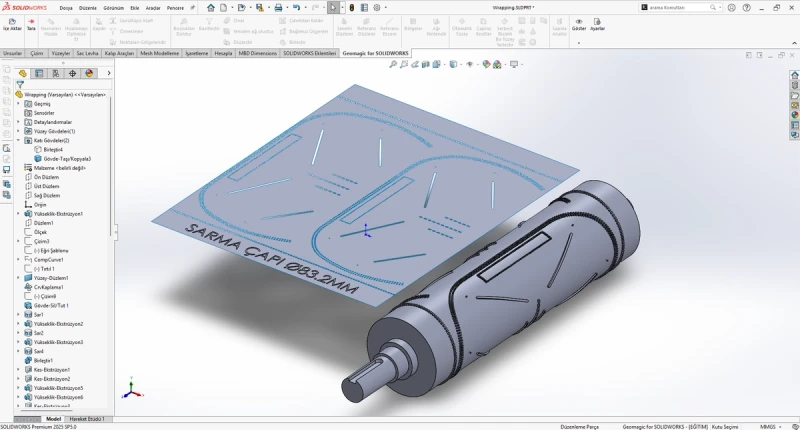Select the Model tab at the bottom
This screenshot has width=800, height=430.
(x=53, y=419)
